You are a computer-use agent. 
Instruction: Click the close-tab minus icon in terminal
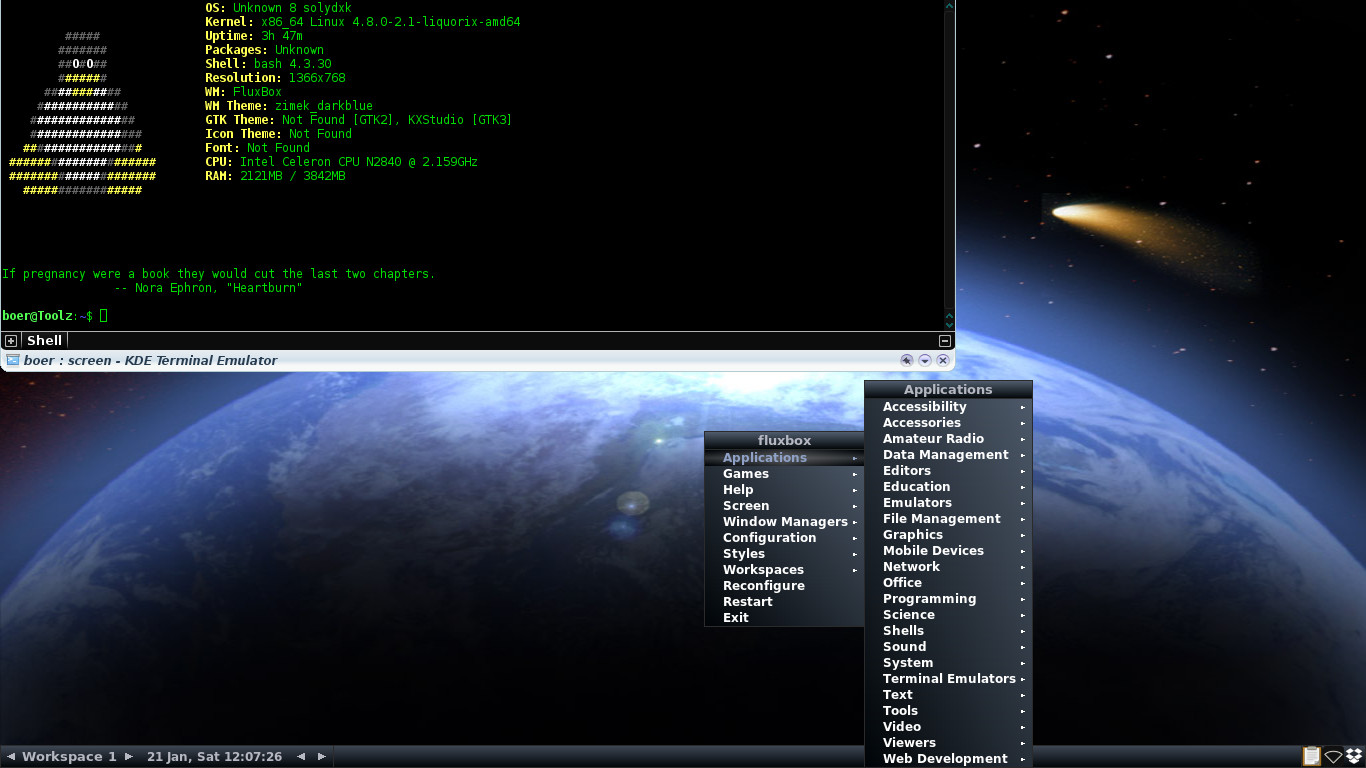[x=944, y=341]
